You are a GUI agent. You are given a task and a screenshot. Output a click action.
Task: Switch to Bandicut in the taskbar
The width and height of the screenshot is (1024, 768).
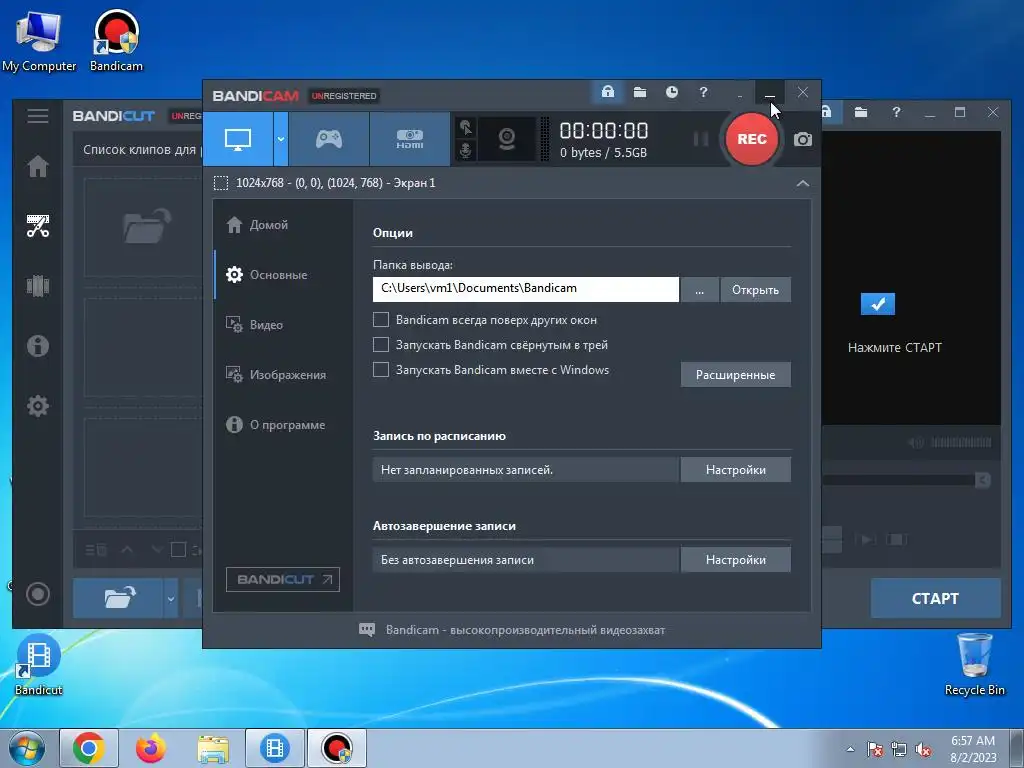(x=274, y=748)
